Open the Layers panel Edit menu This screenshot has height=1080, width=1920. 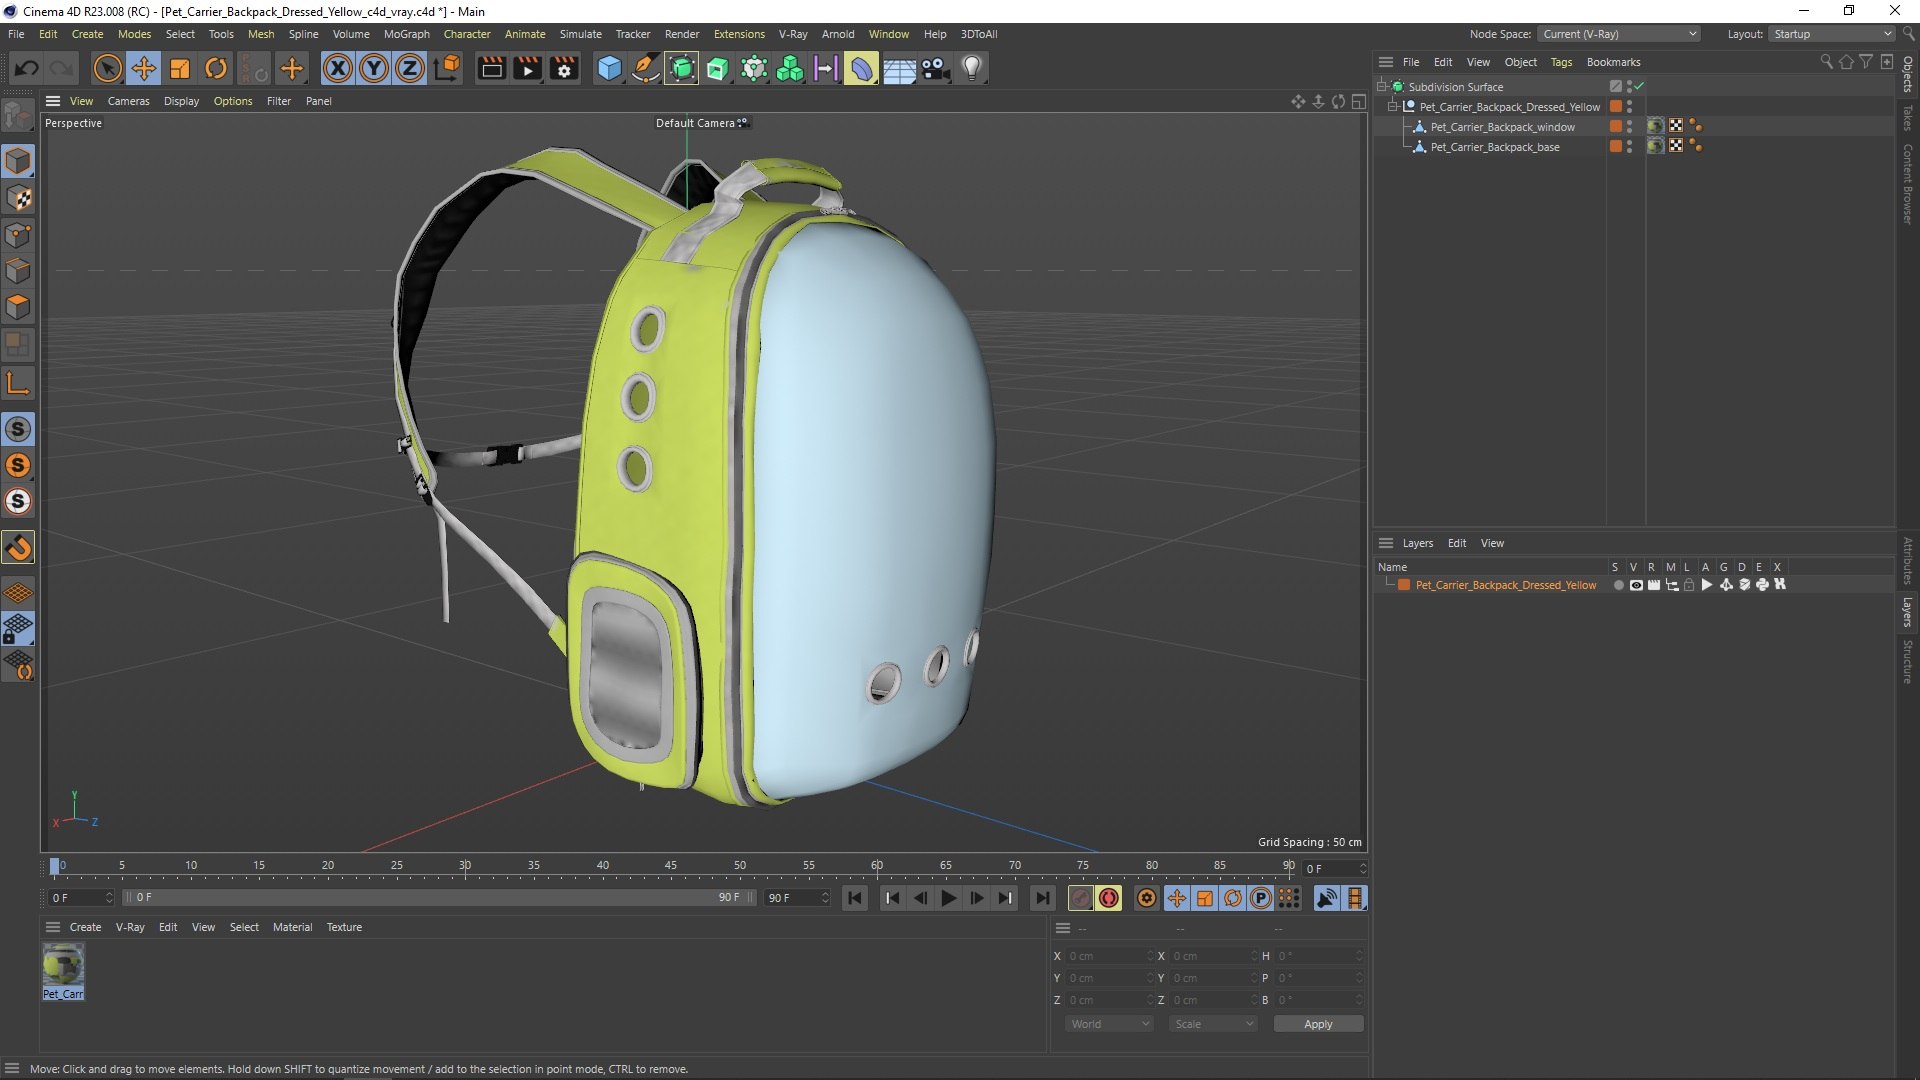[1456, 543]
